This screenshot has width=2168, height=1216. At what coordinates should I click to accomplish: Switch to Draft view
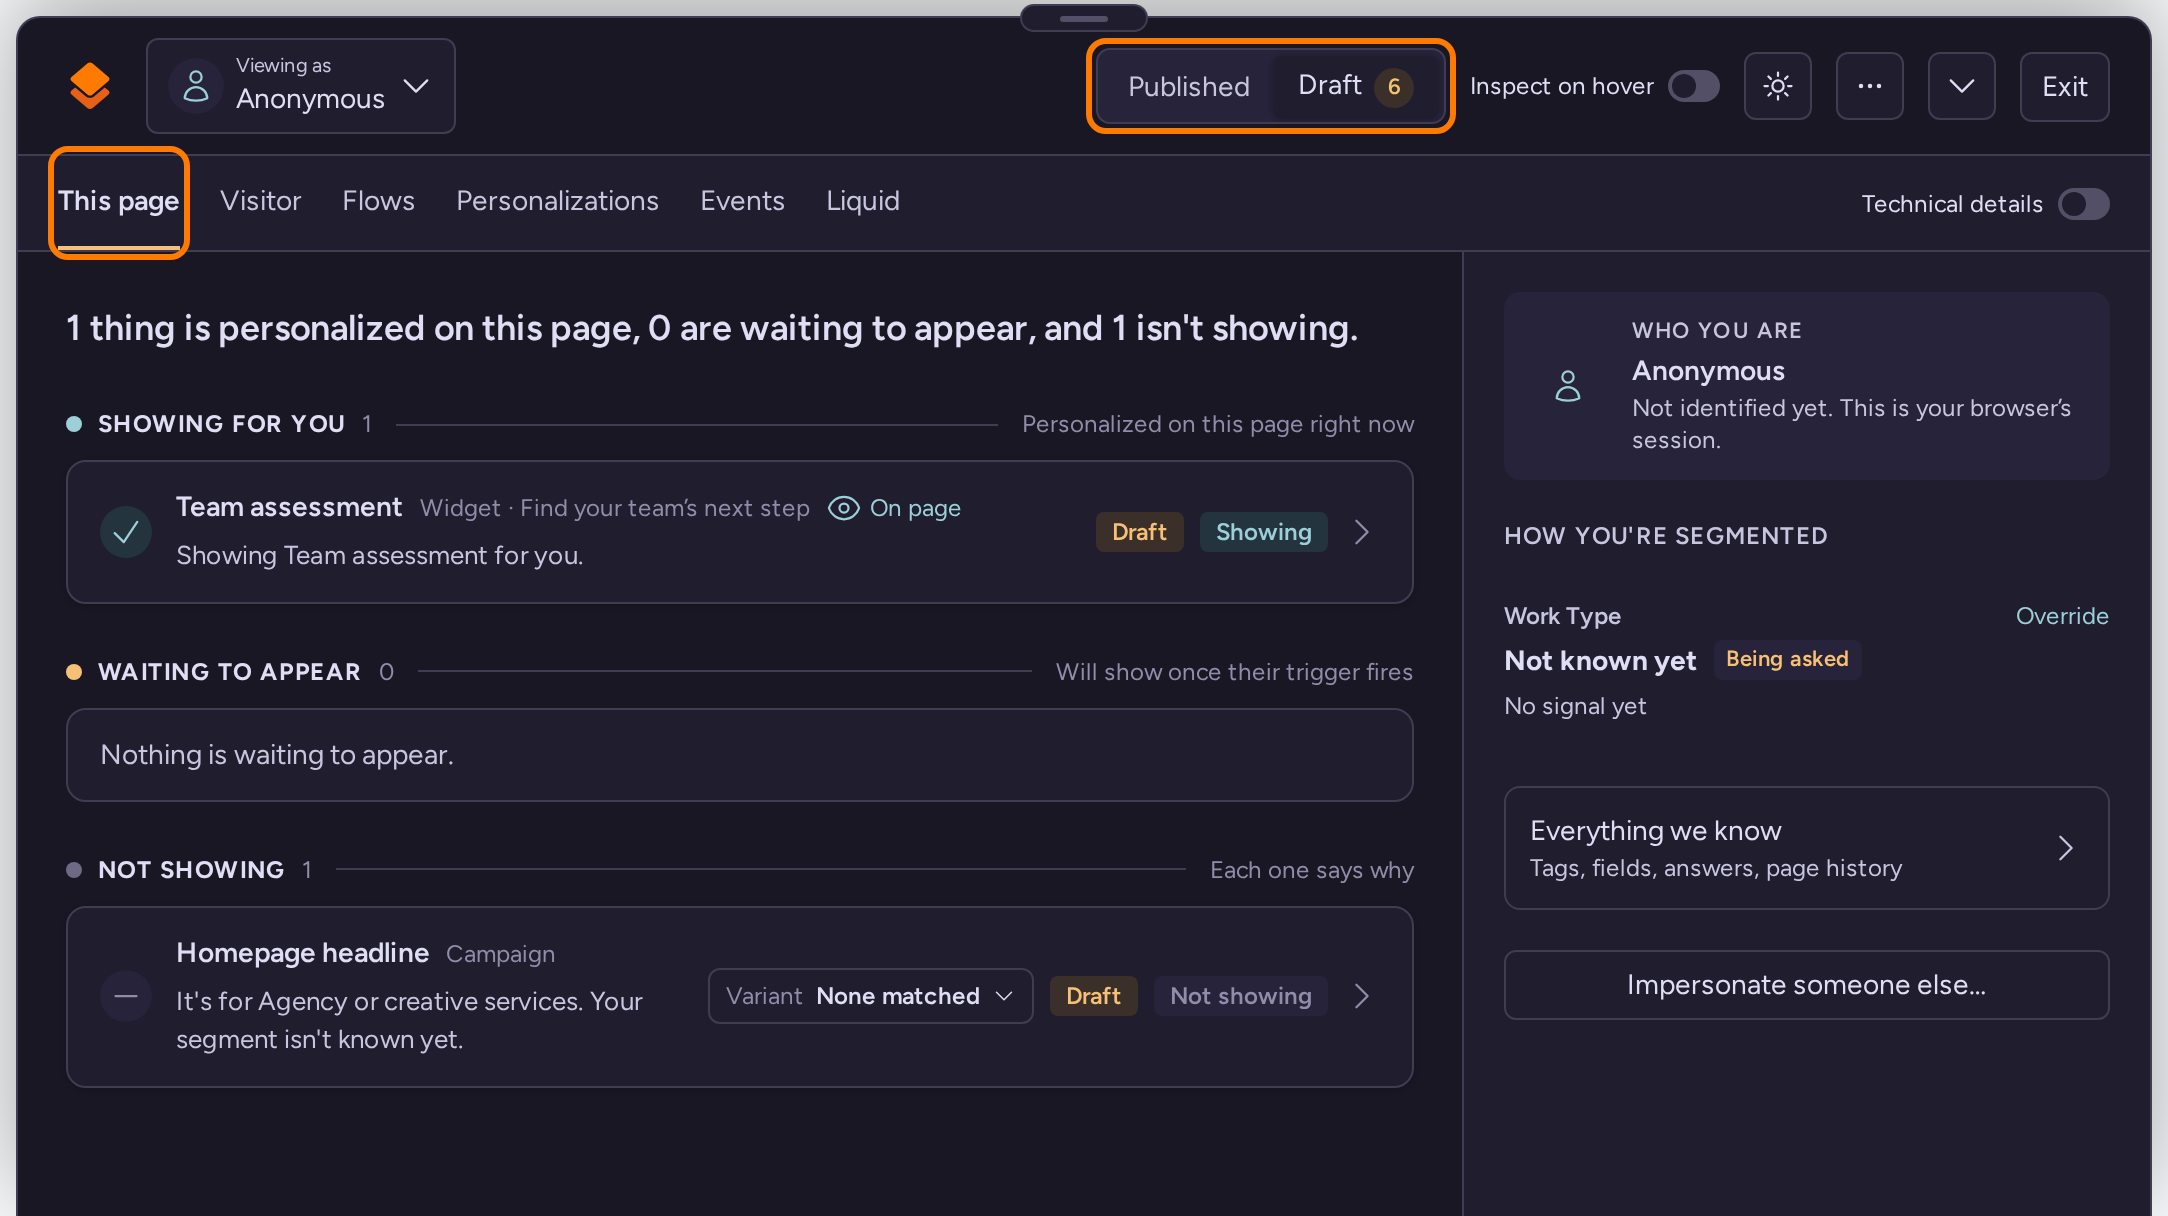pos(1356,87)
